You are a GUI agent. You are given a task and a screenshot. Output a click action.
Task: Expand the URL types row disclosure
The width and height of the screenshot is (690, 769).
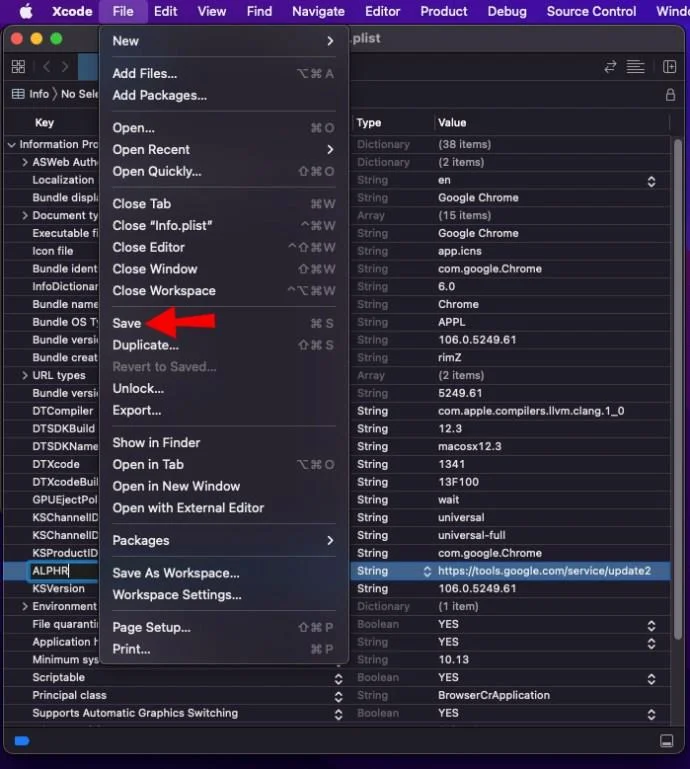click(25, 375)
